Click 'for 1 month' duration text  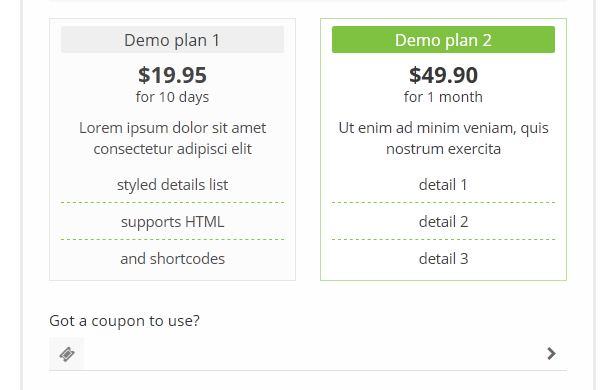443,97
